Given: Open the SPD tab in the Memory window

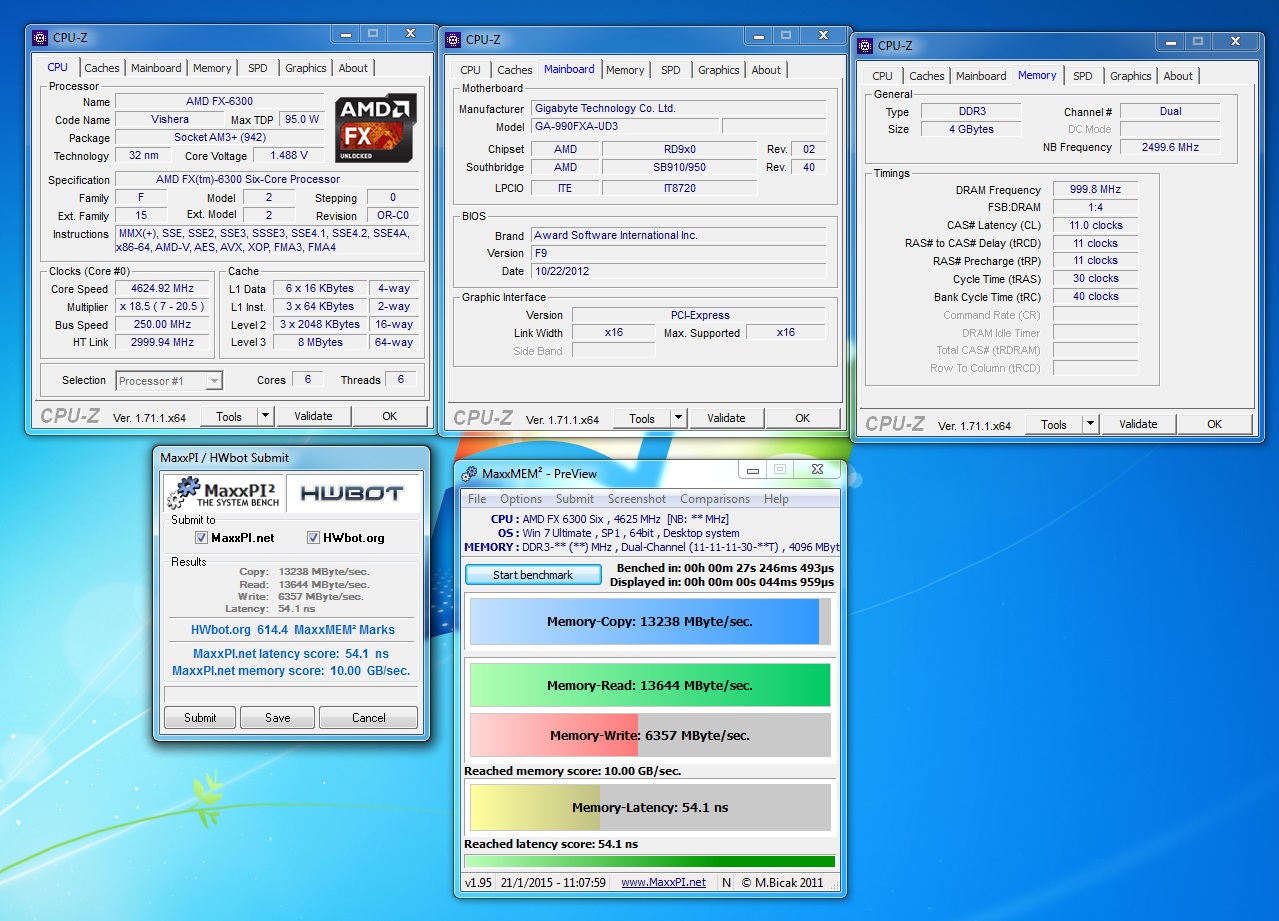Looking at the screenshot, I should point(1083,76).
